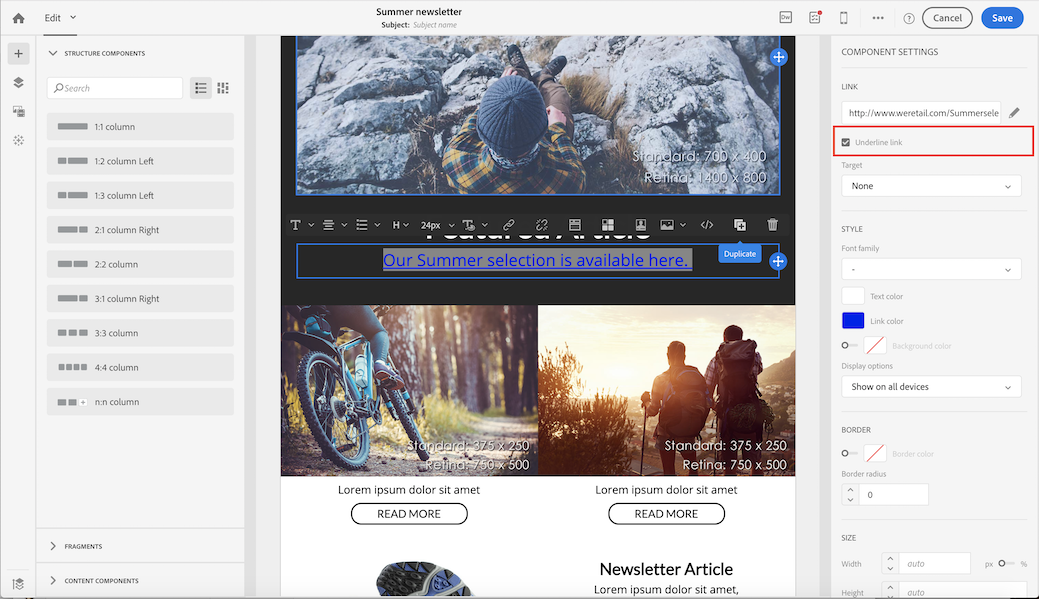Open the settings gear sidebar icon
The height and width of the screenshot is (599, 1039).
tap(19, 140)
